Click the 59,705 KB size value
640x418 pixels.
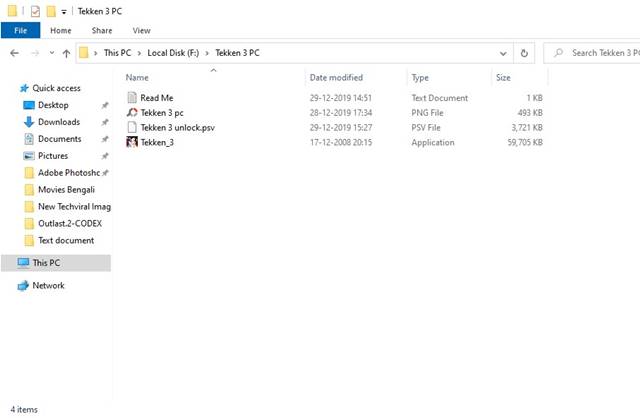click(525, 142)
